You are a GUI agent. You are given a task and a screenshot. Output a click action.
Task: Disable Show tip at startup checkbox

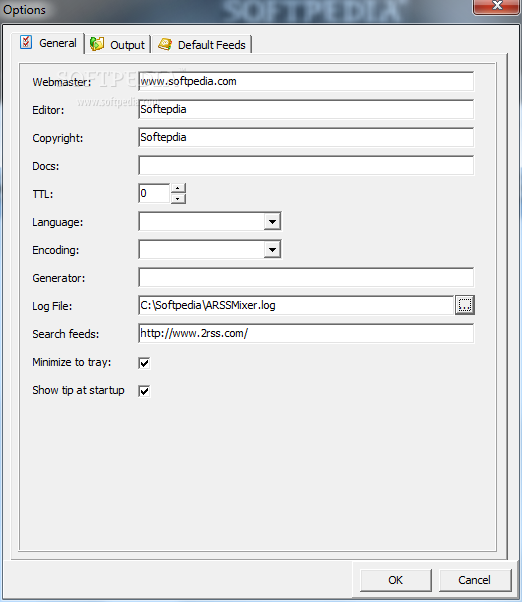(144, 391)
